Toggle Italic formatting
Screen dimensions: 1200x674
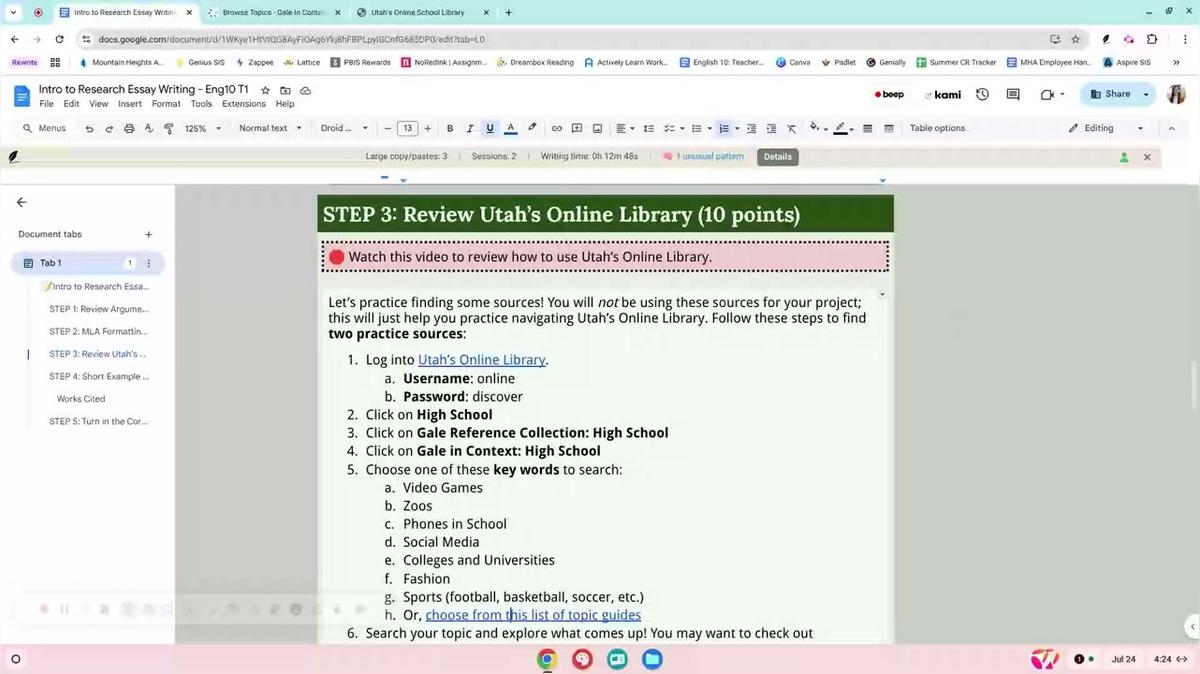[470, 128]
